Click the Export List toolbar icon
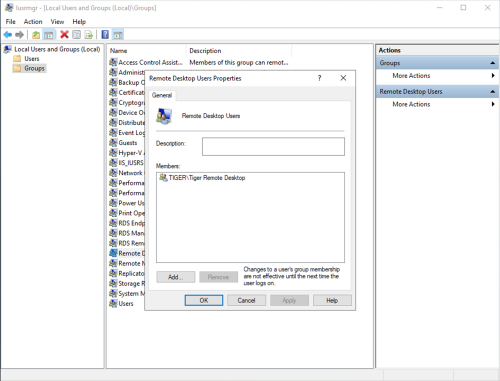 89,35
